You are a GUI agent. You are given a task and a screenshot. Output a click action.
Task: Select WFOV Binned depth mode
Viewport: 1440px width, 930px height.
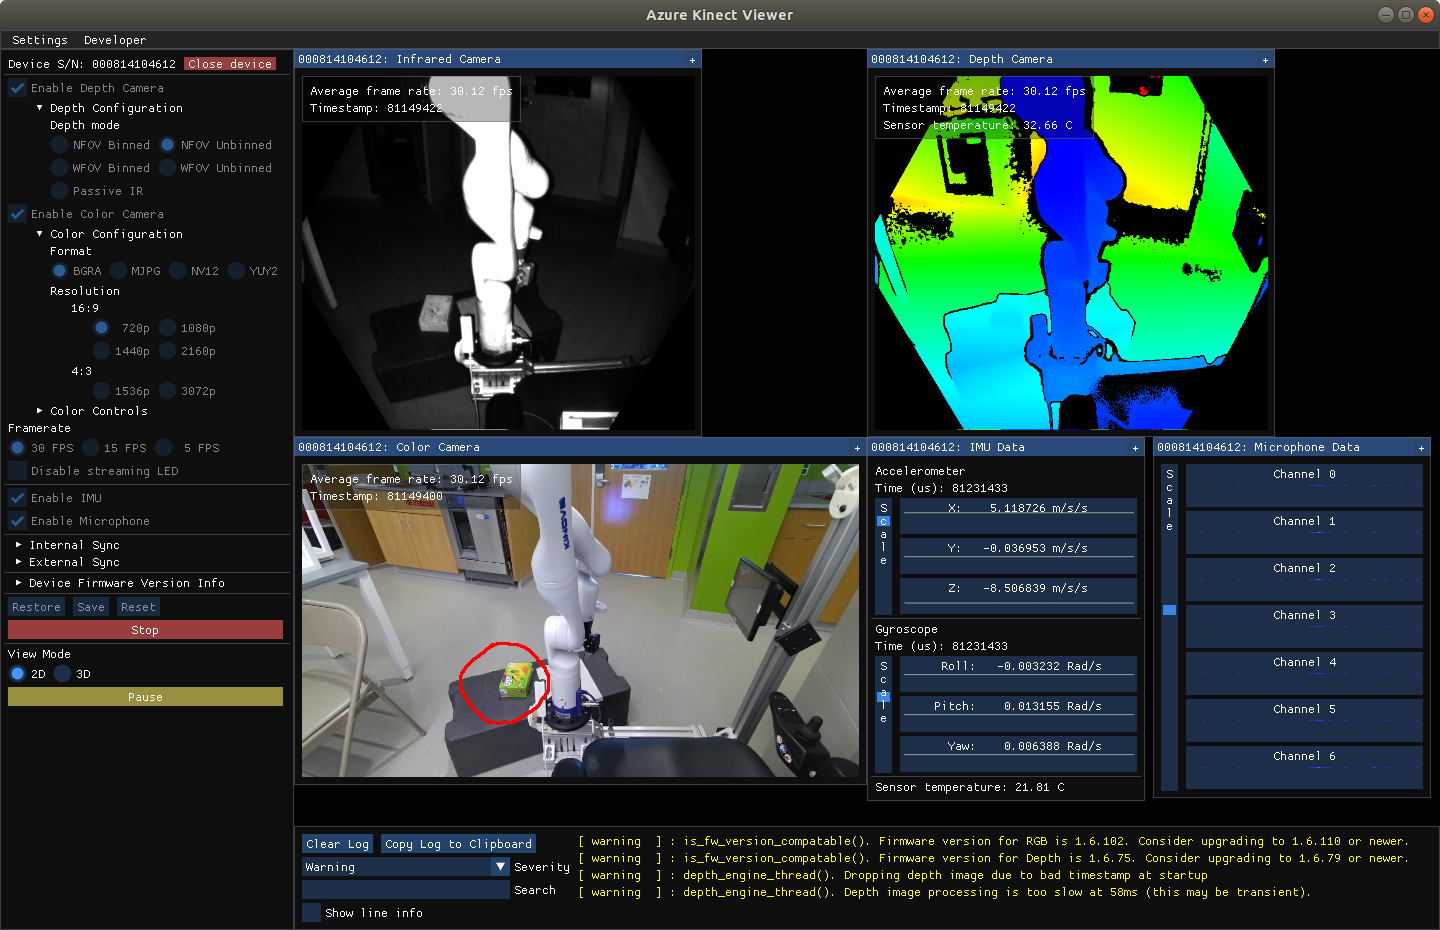click(60, 168)
